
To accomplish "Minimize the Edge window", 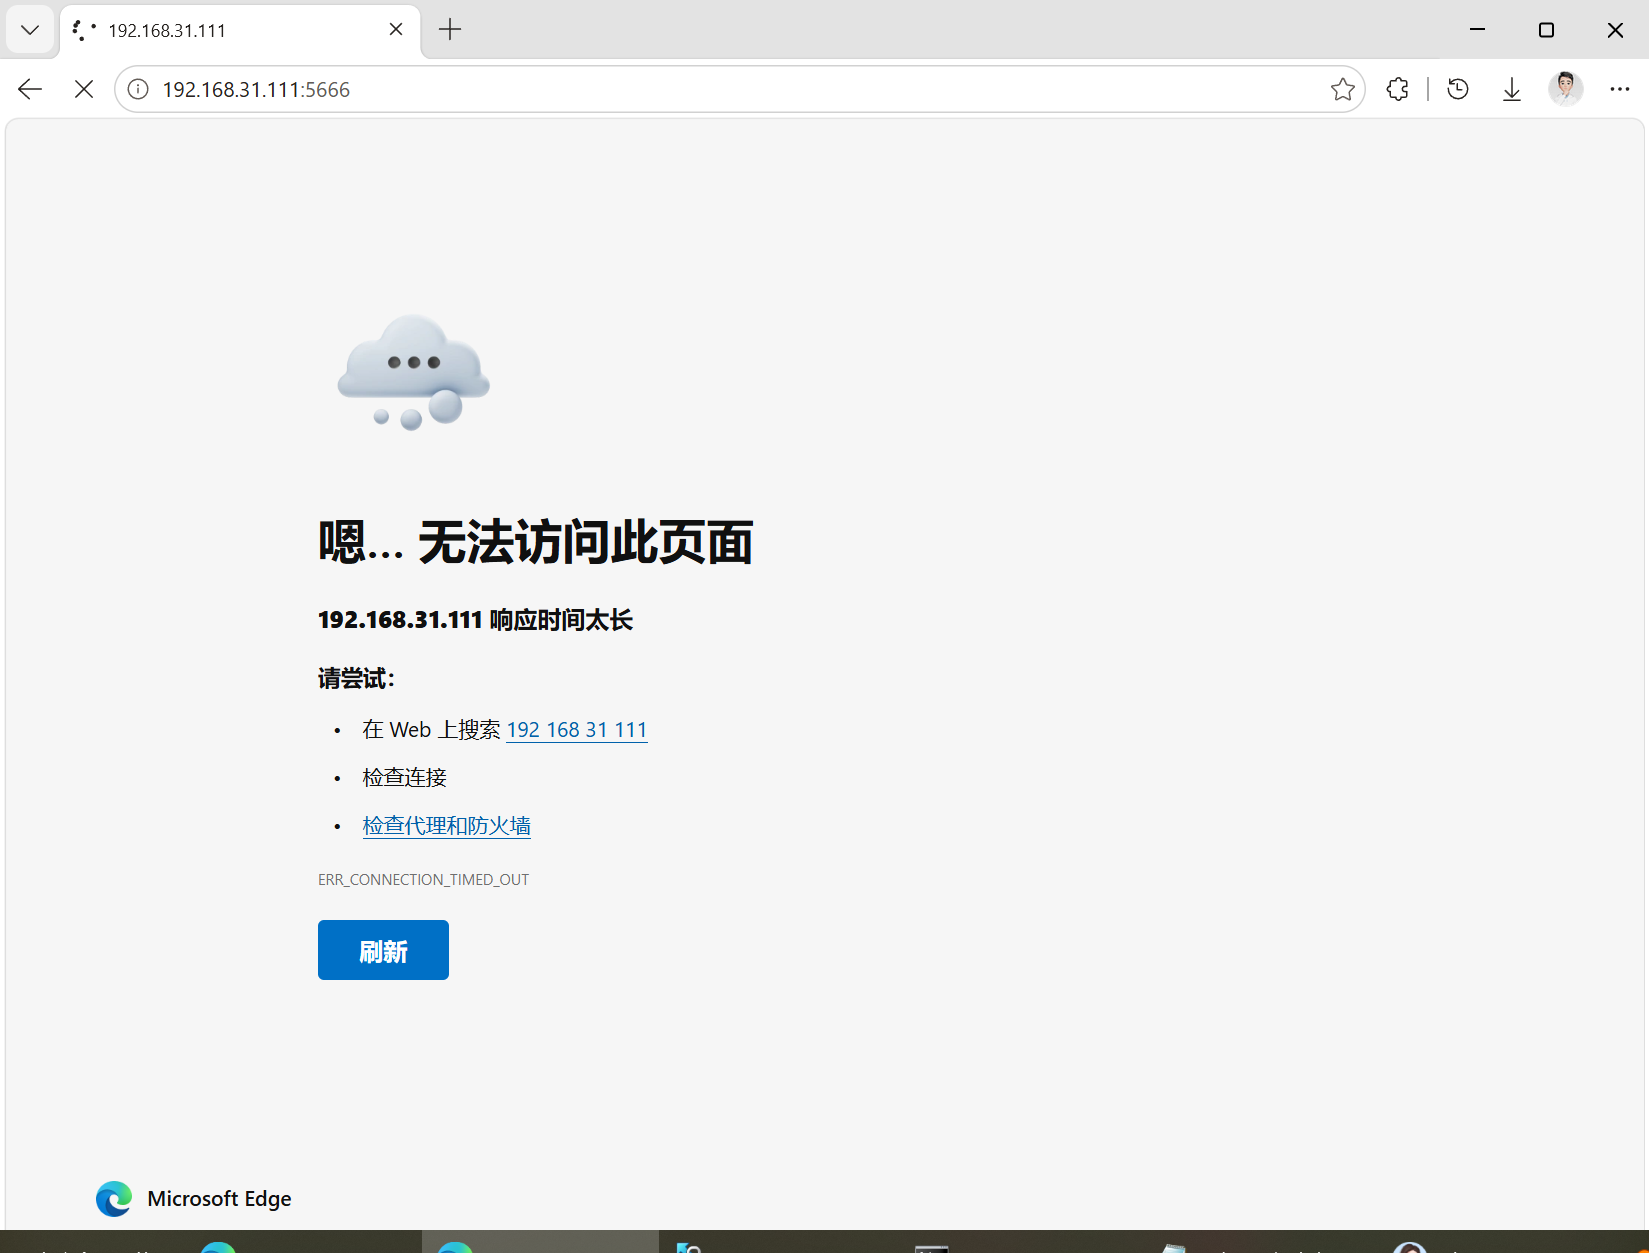I will coord(1477,30).
